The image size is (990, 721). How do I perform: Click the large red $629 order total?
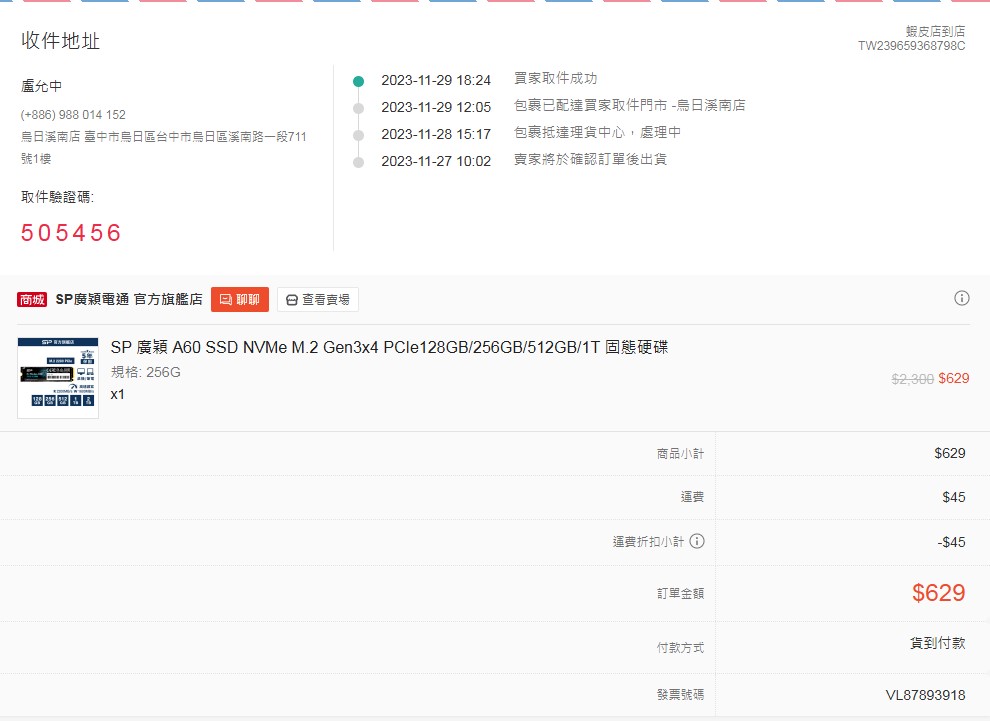[x=938, y=593]
